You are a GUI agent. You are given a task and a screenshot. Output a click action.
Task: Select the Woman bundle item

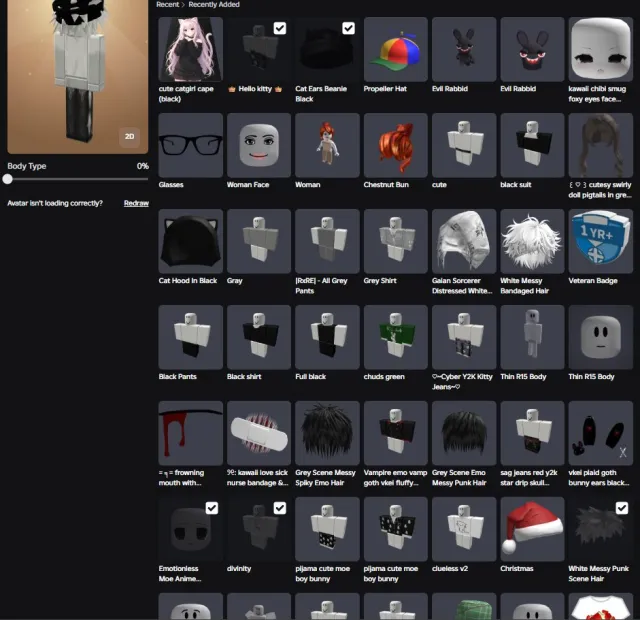(327, 145)
